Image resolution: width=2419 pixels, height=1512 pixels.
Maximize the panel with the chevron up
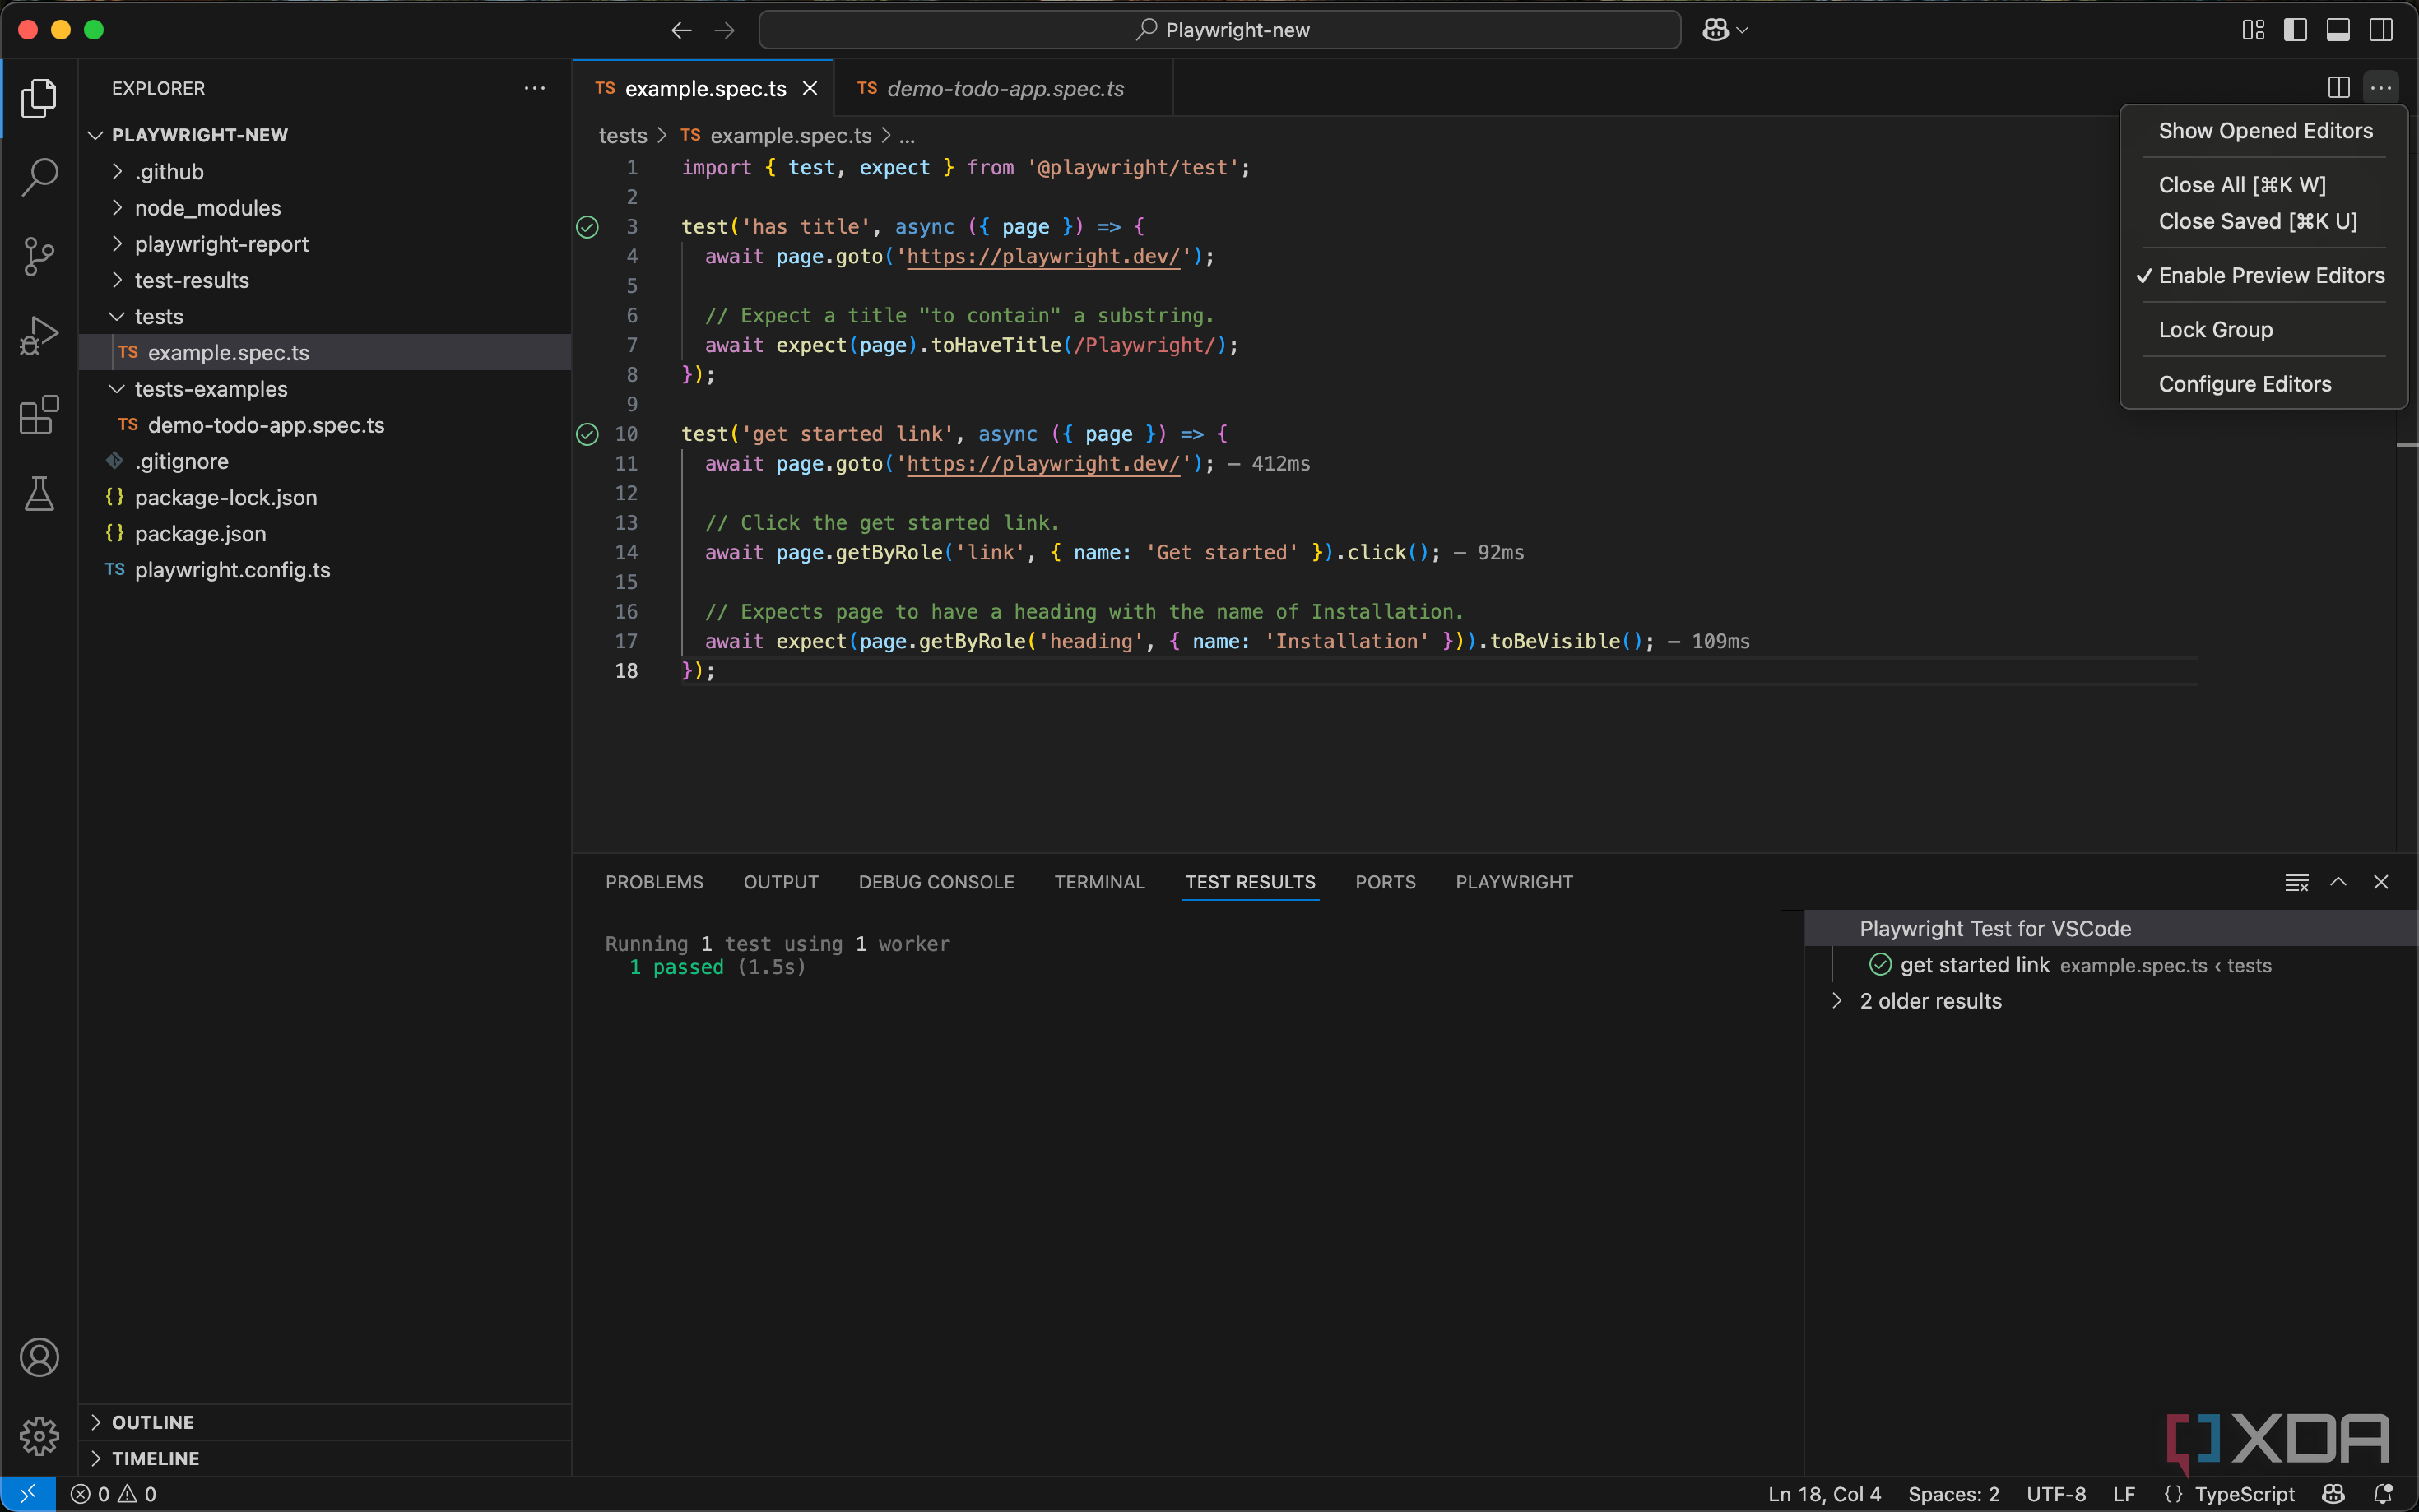point(2338,881)
